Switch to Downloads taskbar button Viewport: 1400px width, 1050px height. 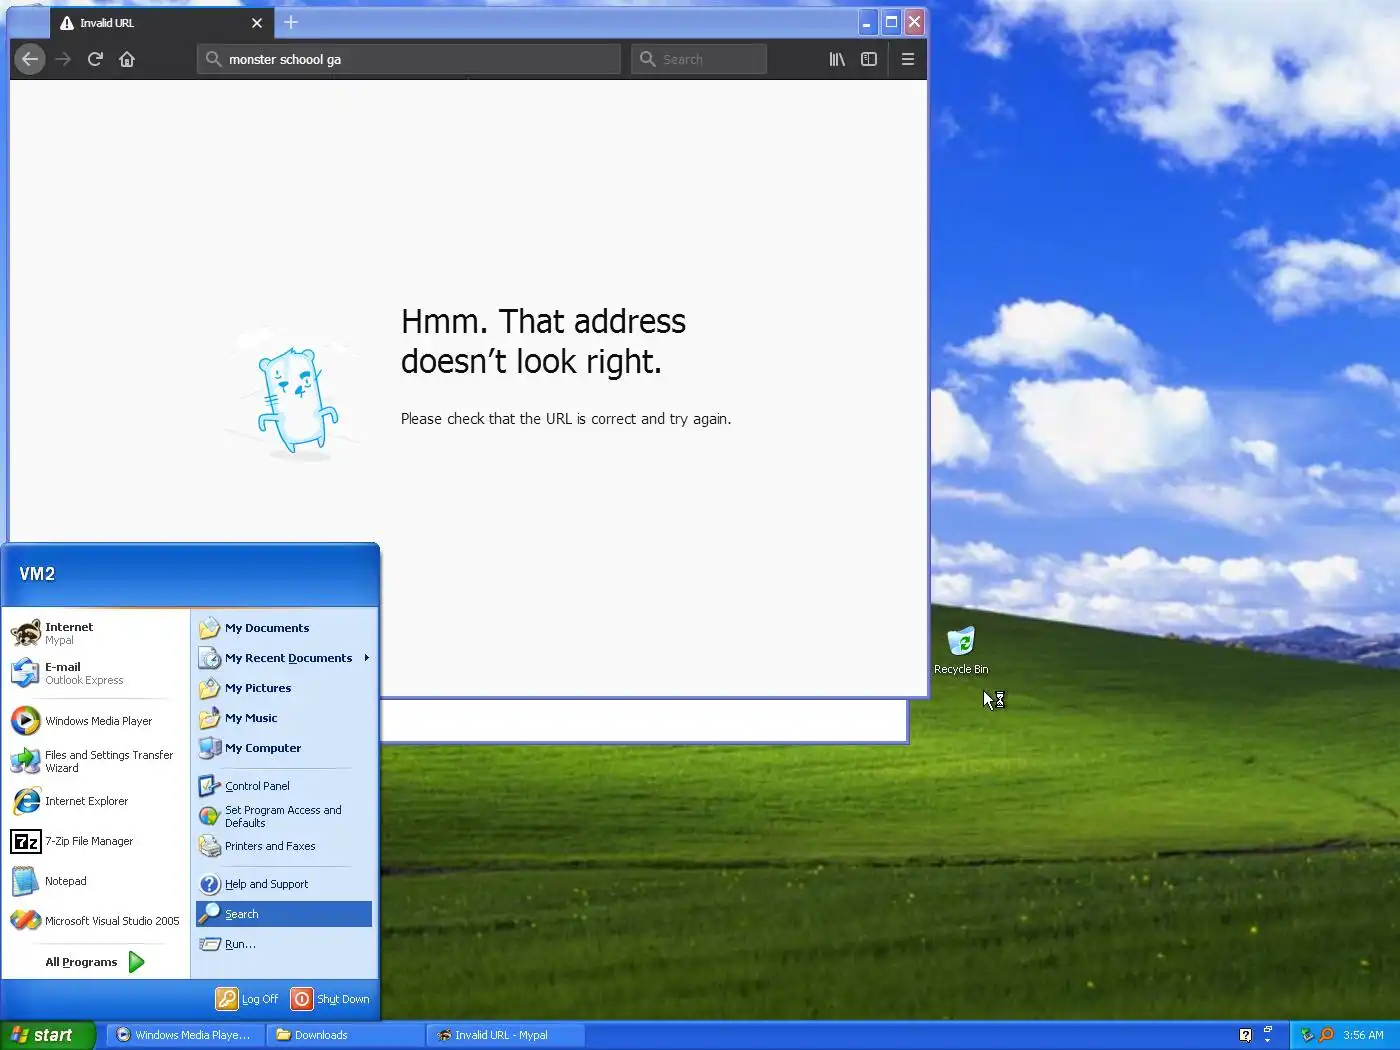click(345, 1035)
